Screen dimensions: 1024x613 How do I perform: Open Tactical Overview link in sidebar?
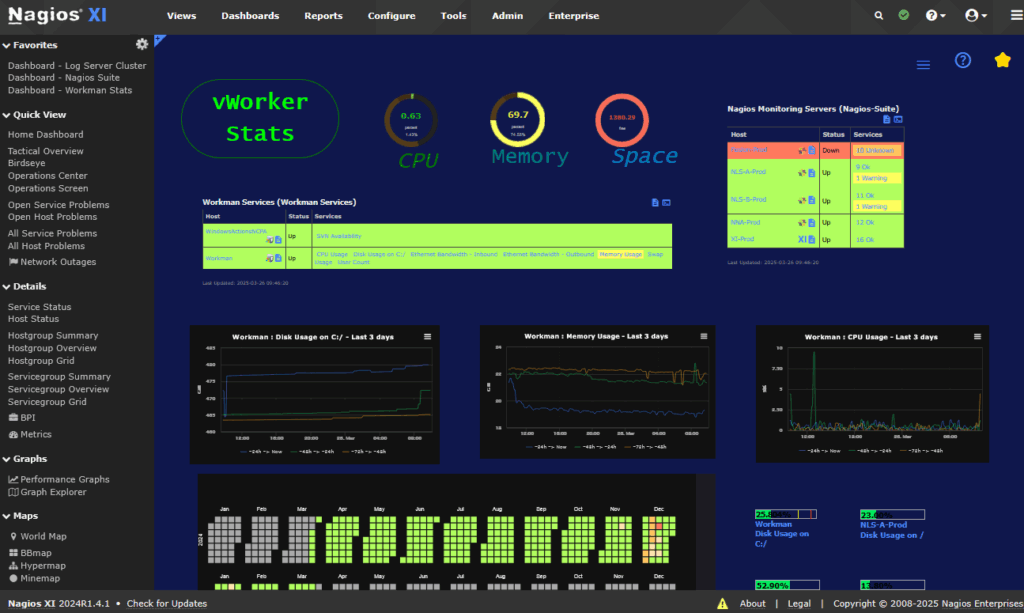pyautogui.click(x=46, y=151)
